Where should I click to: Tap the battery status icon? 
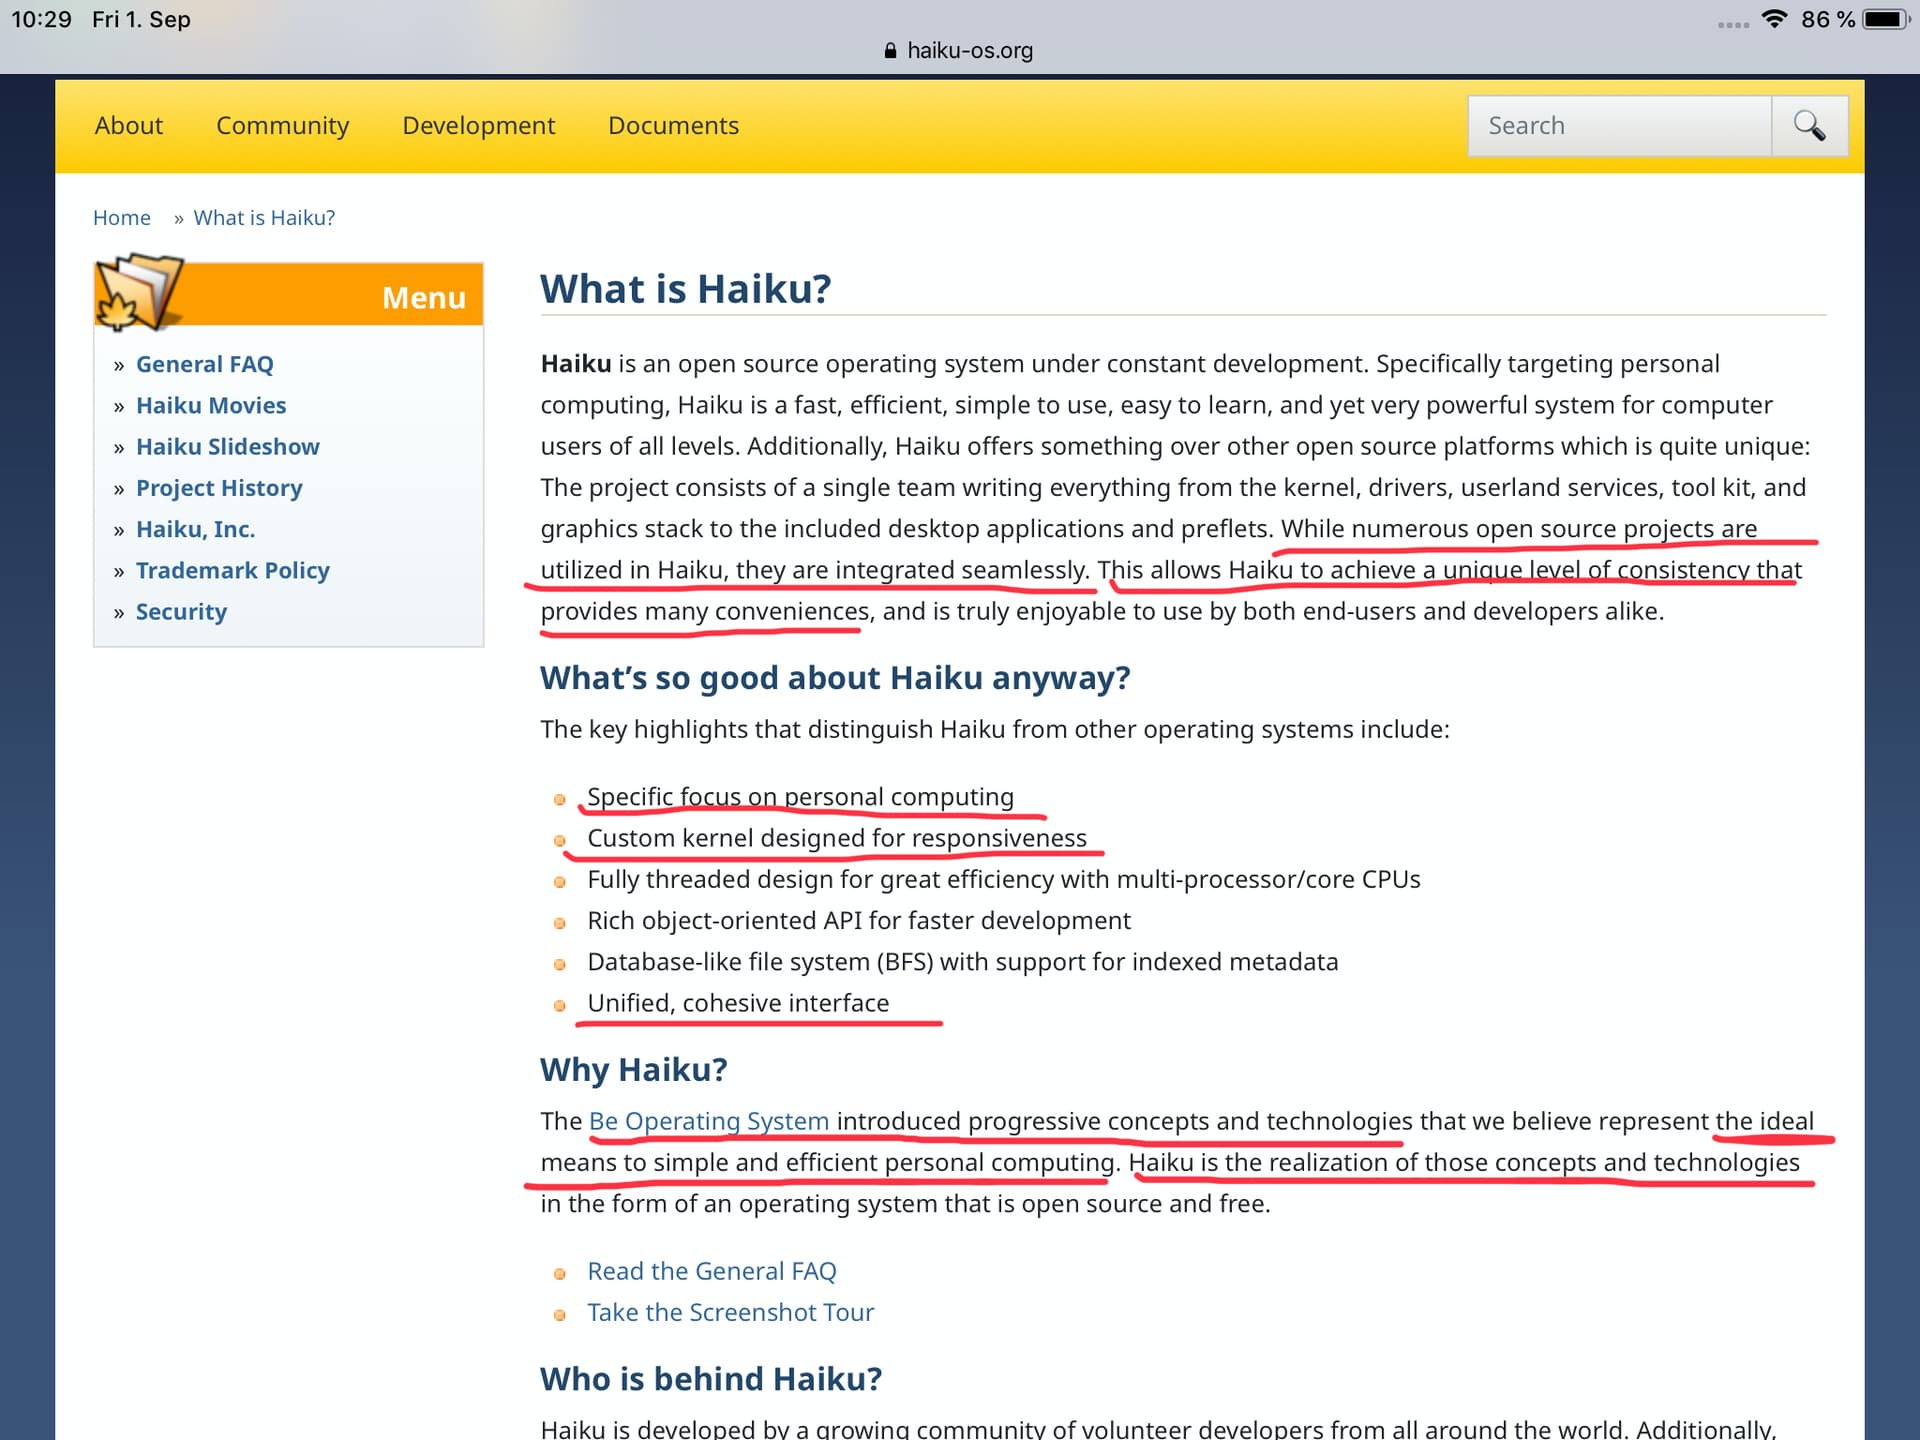1887,19
